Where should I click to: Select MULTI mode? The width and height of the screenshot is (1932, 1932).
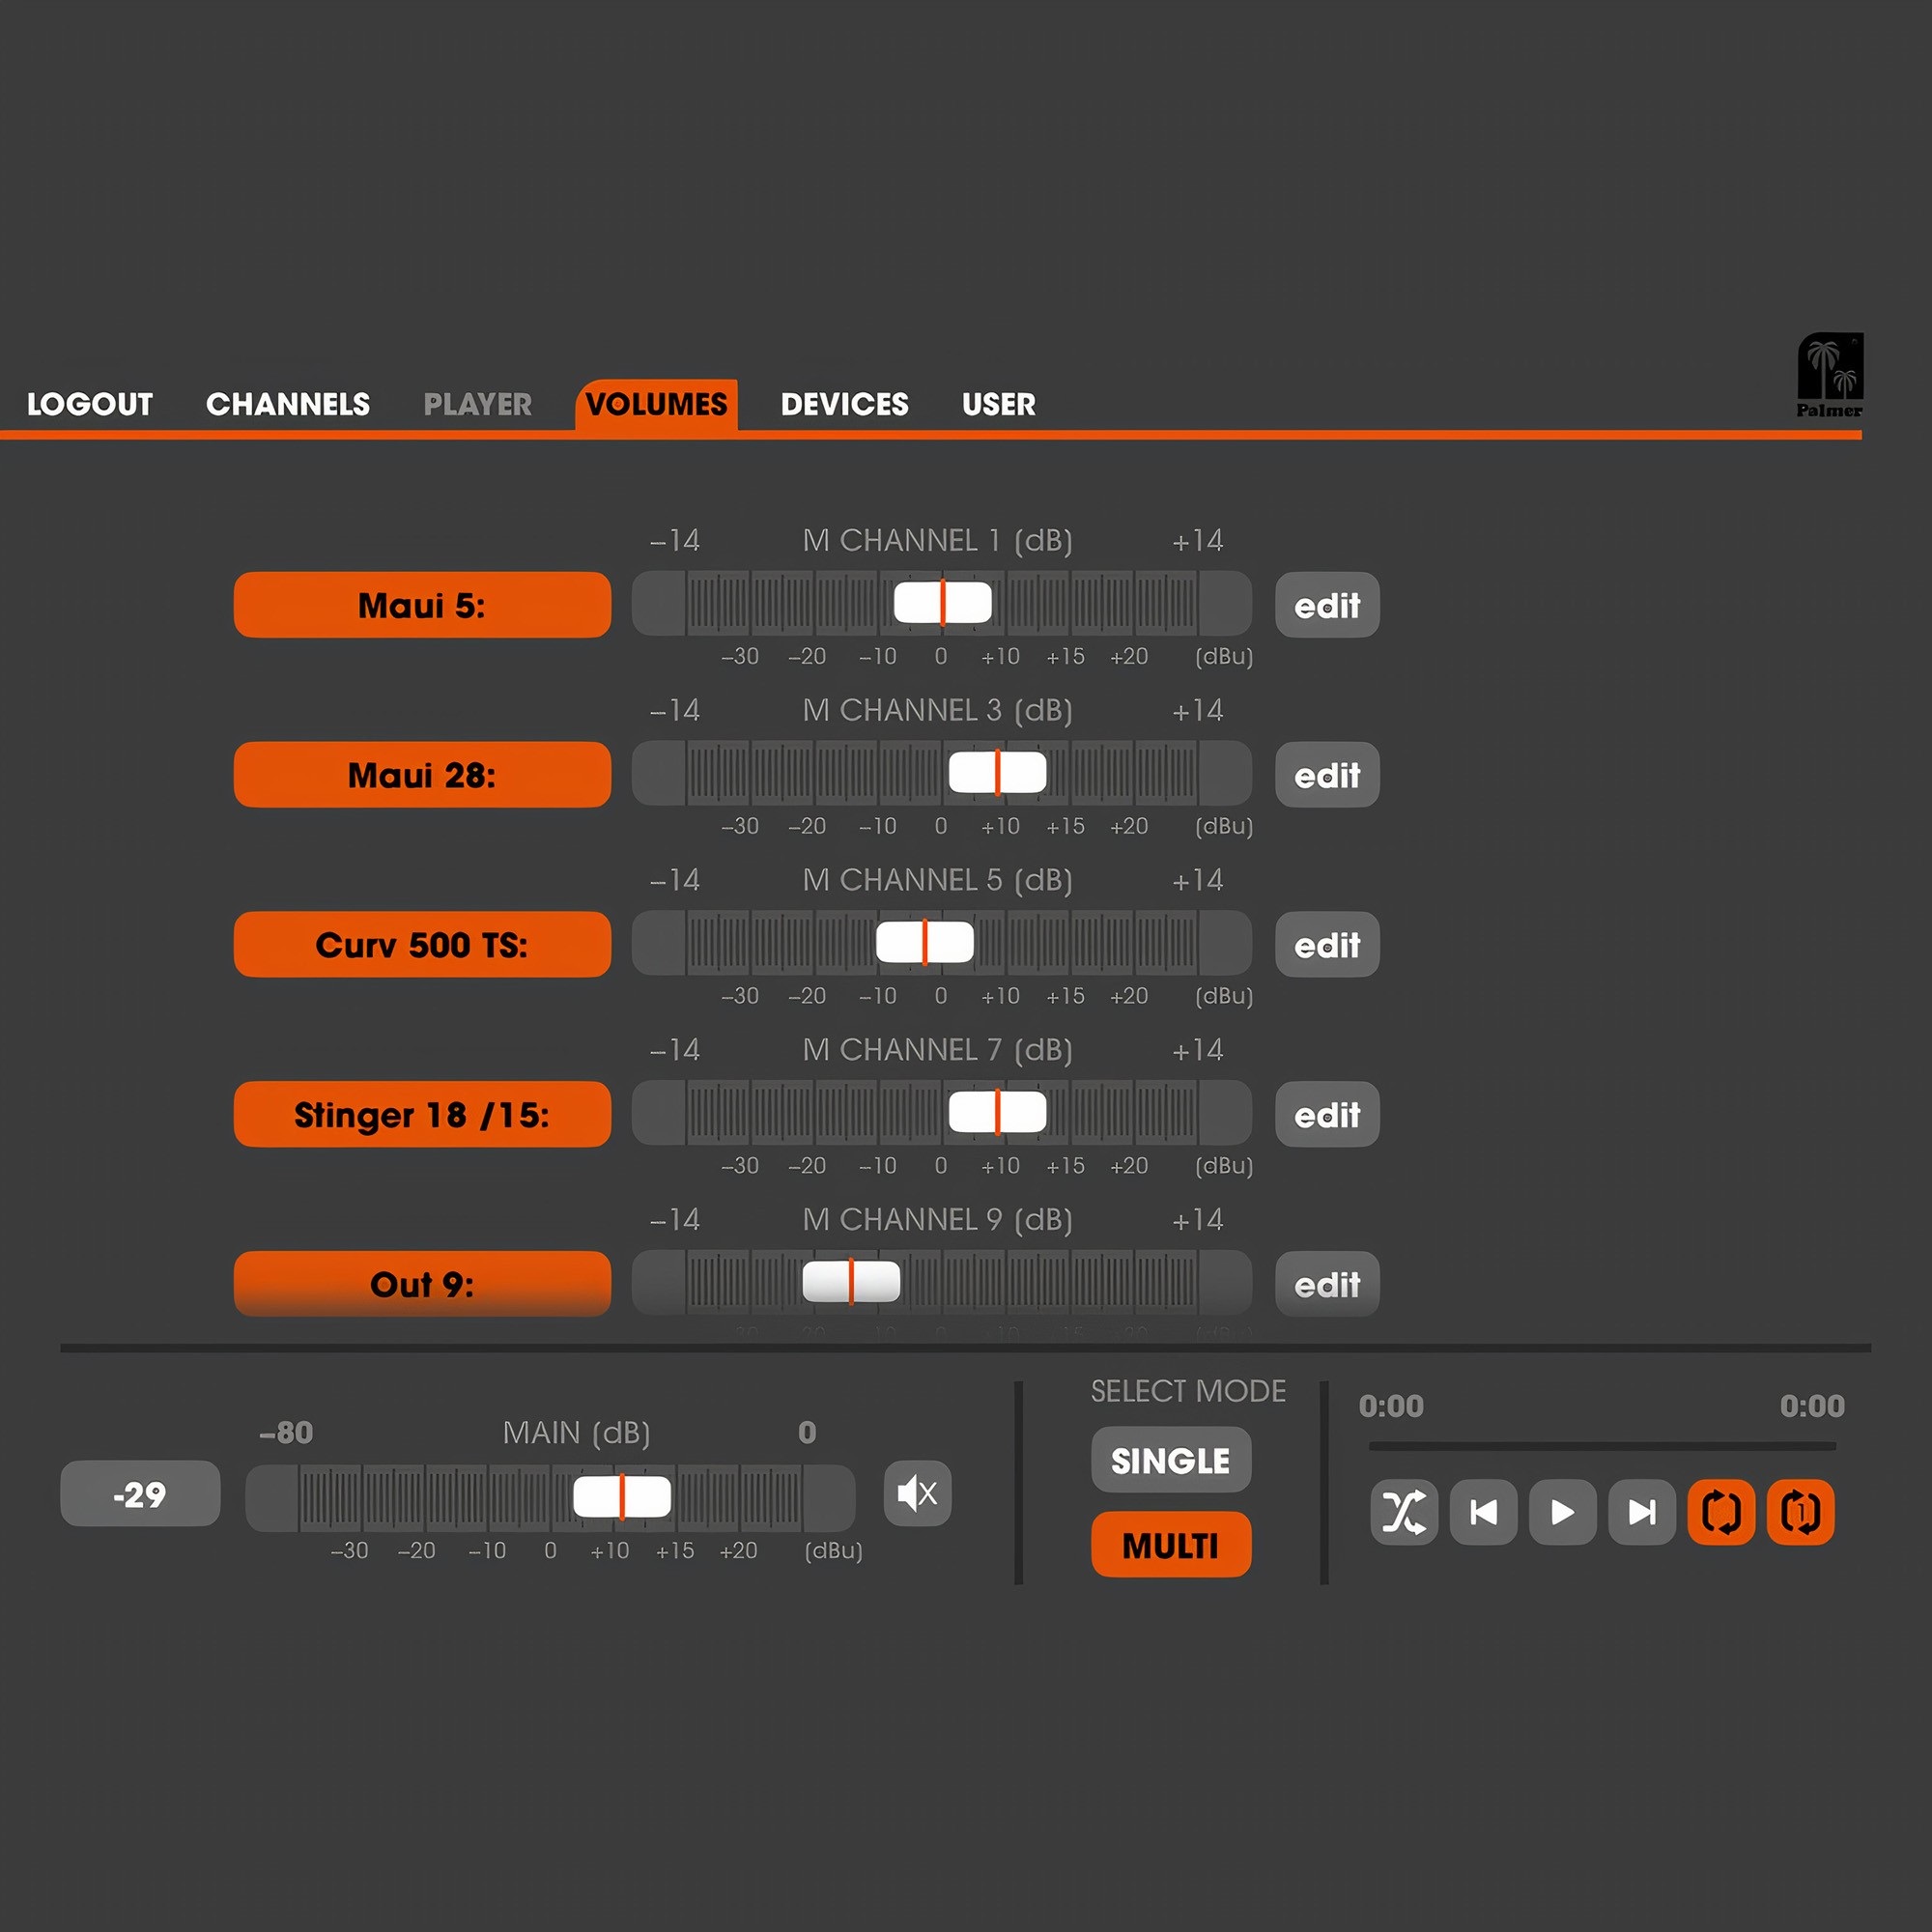click(x=1170, y=1545)
